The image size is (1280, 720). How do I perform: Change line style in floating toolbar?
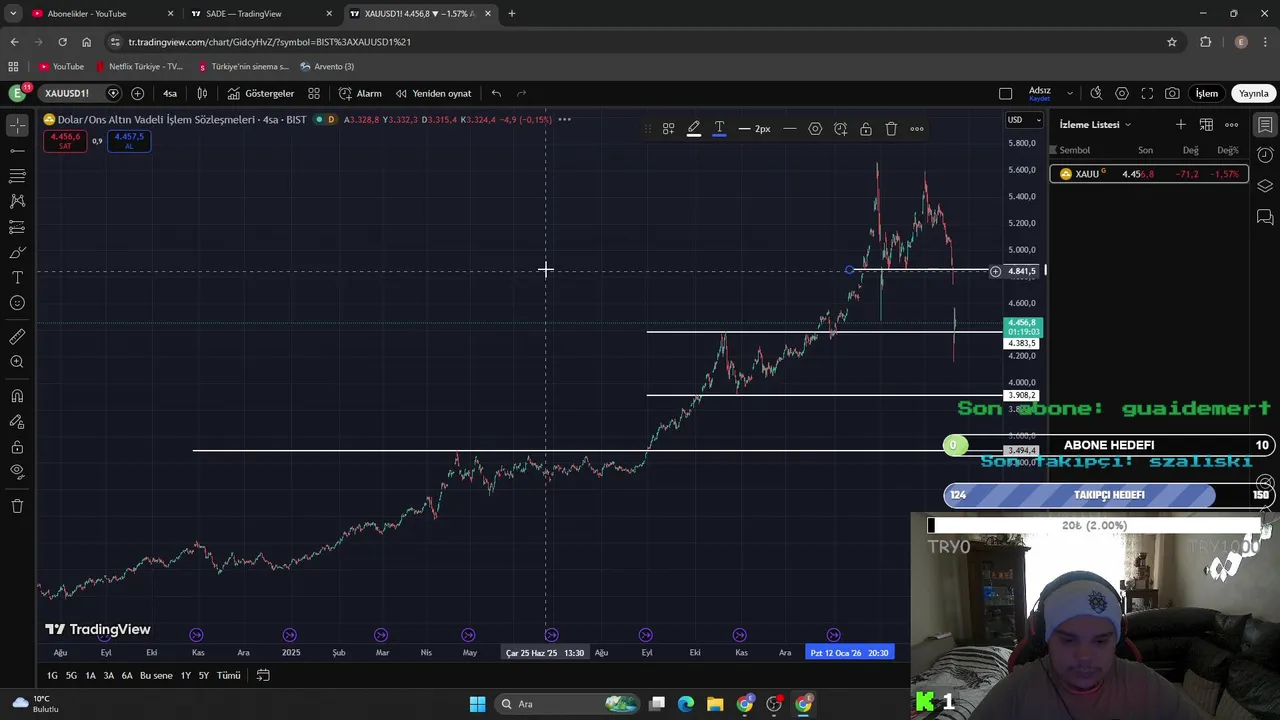pos(789,128)
